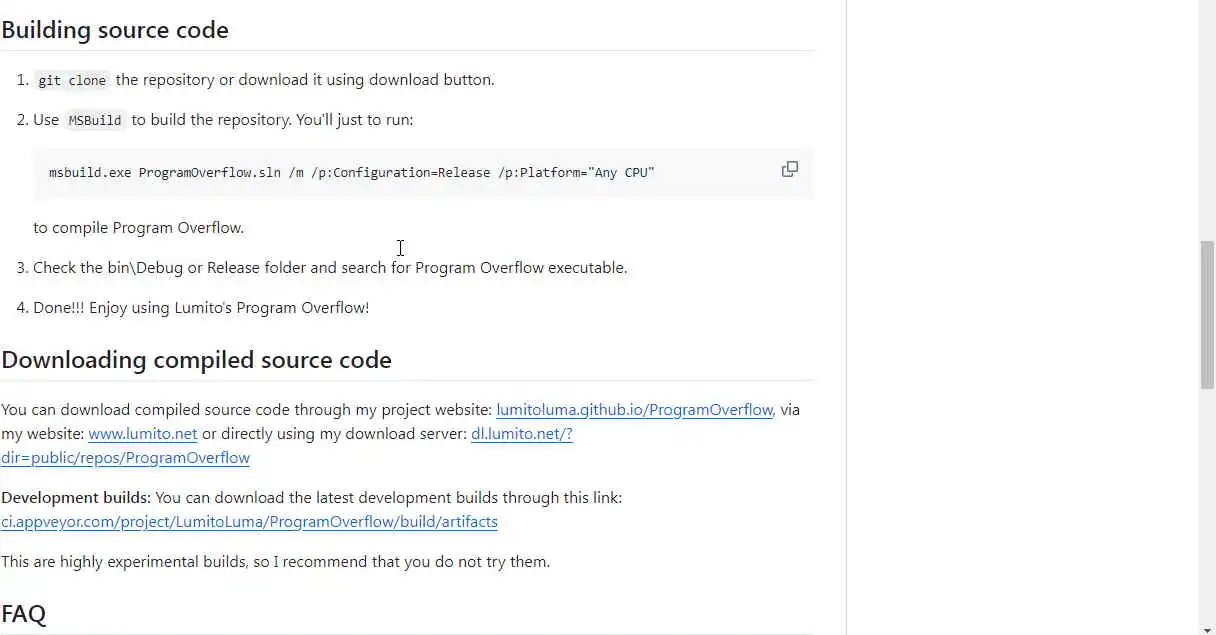Click the "Development builds:" bold label
1216x635 pixels.
76,498
